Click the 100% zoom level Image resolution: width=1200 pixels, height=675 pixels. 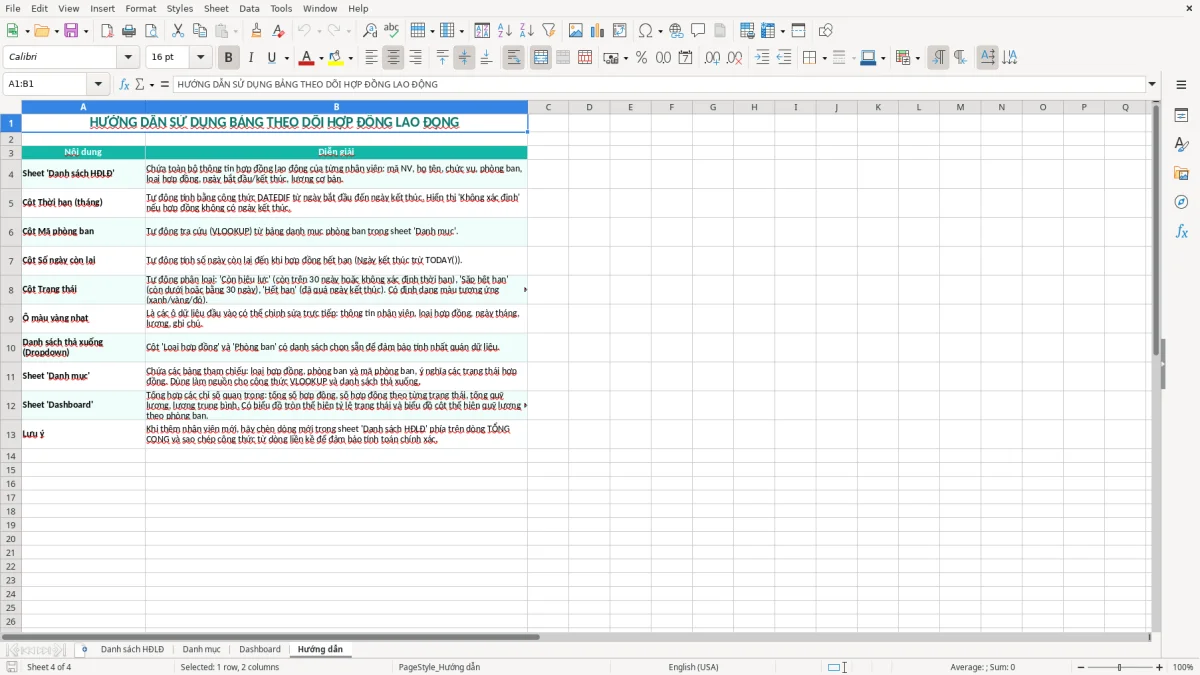click(x=1183, y=667)
